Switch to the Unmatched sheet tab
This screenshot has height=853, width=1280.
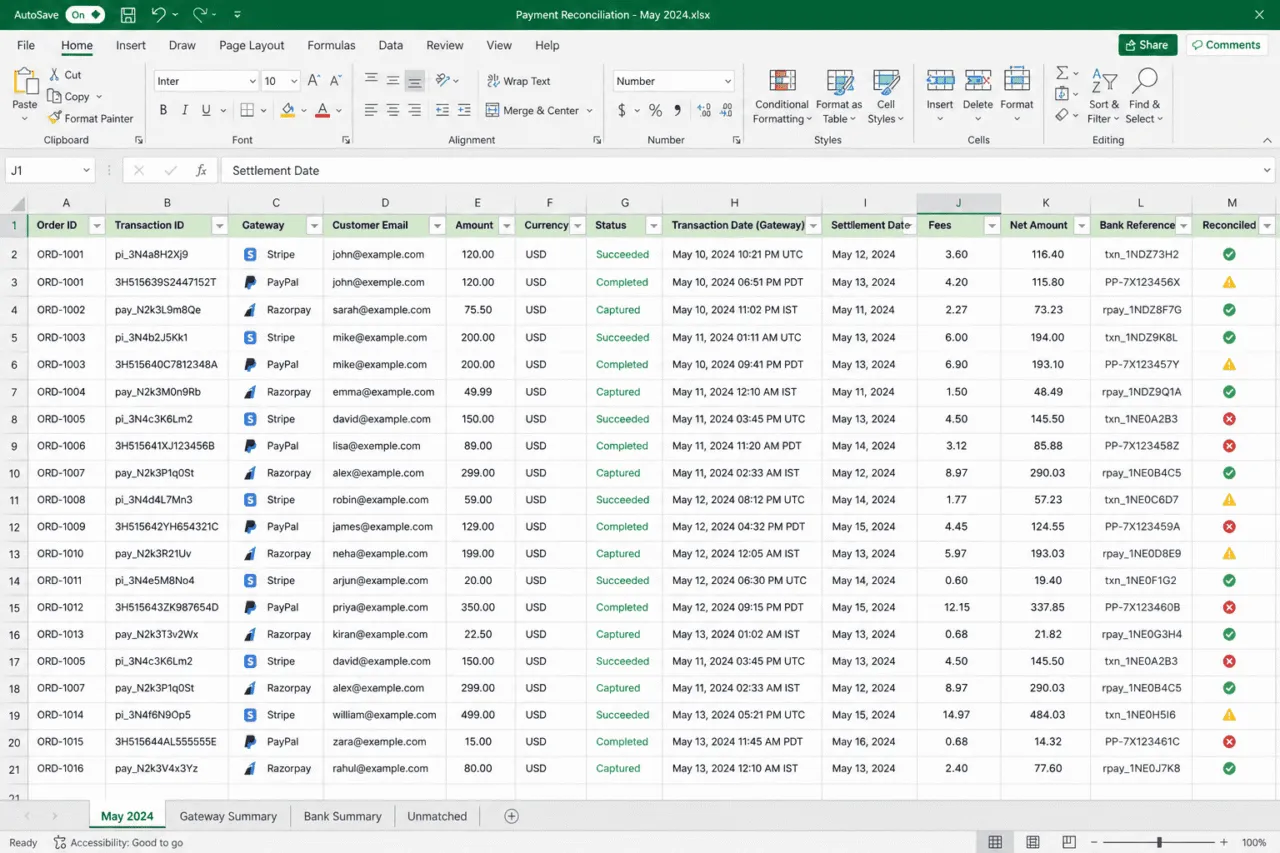pos(437,816)
